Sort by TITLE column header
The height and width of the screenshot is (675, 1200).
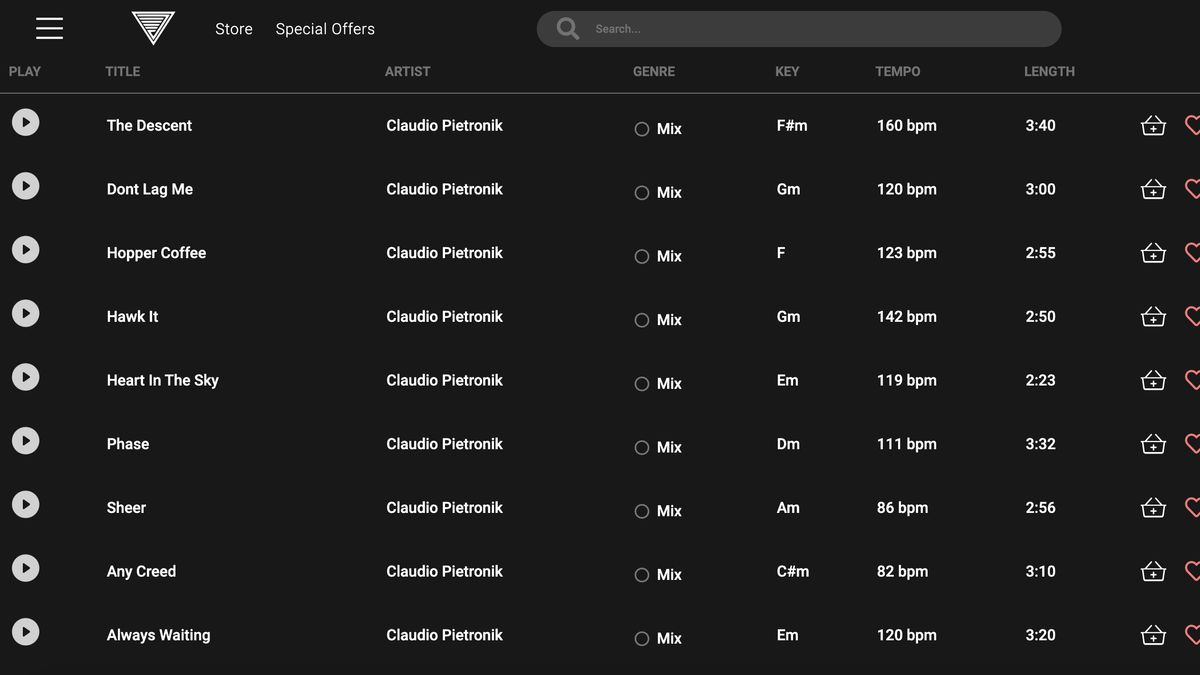pos(122,71)
